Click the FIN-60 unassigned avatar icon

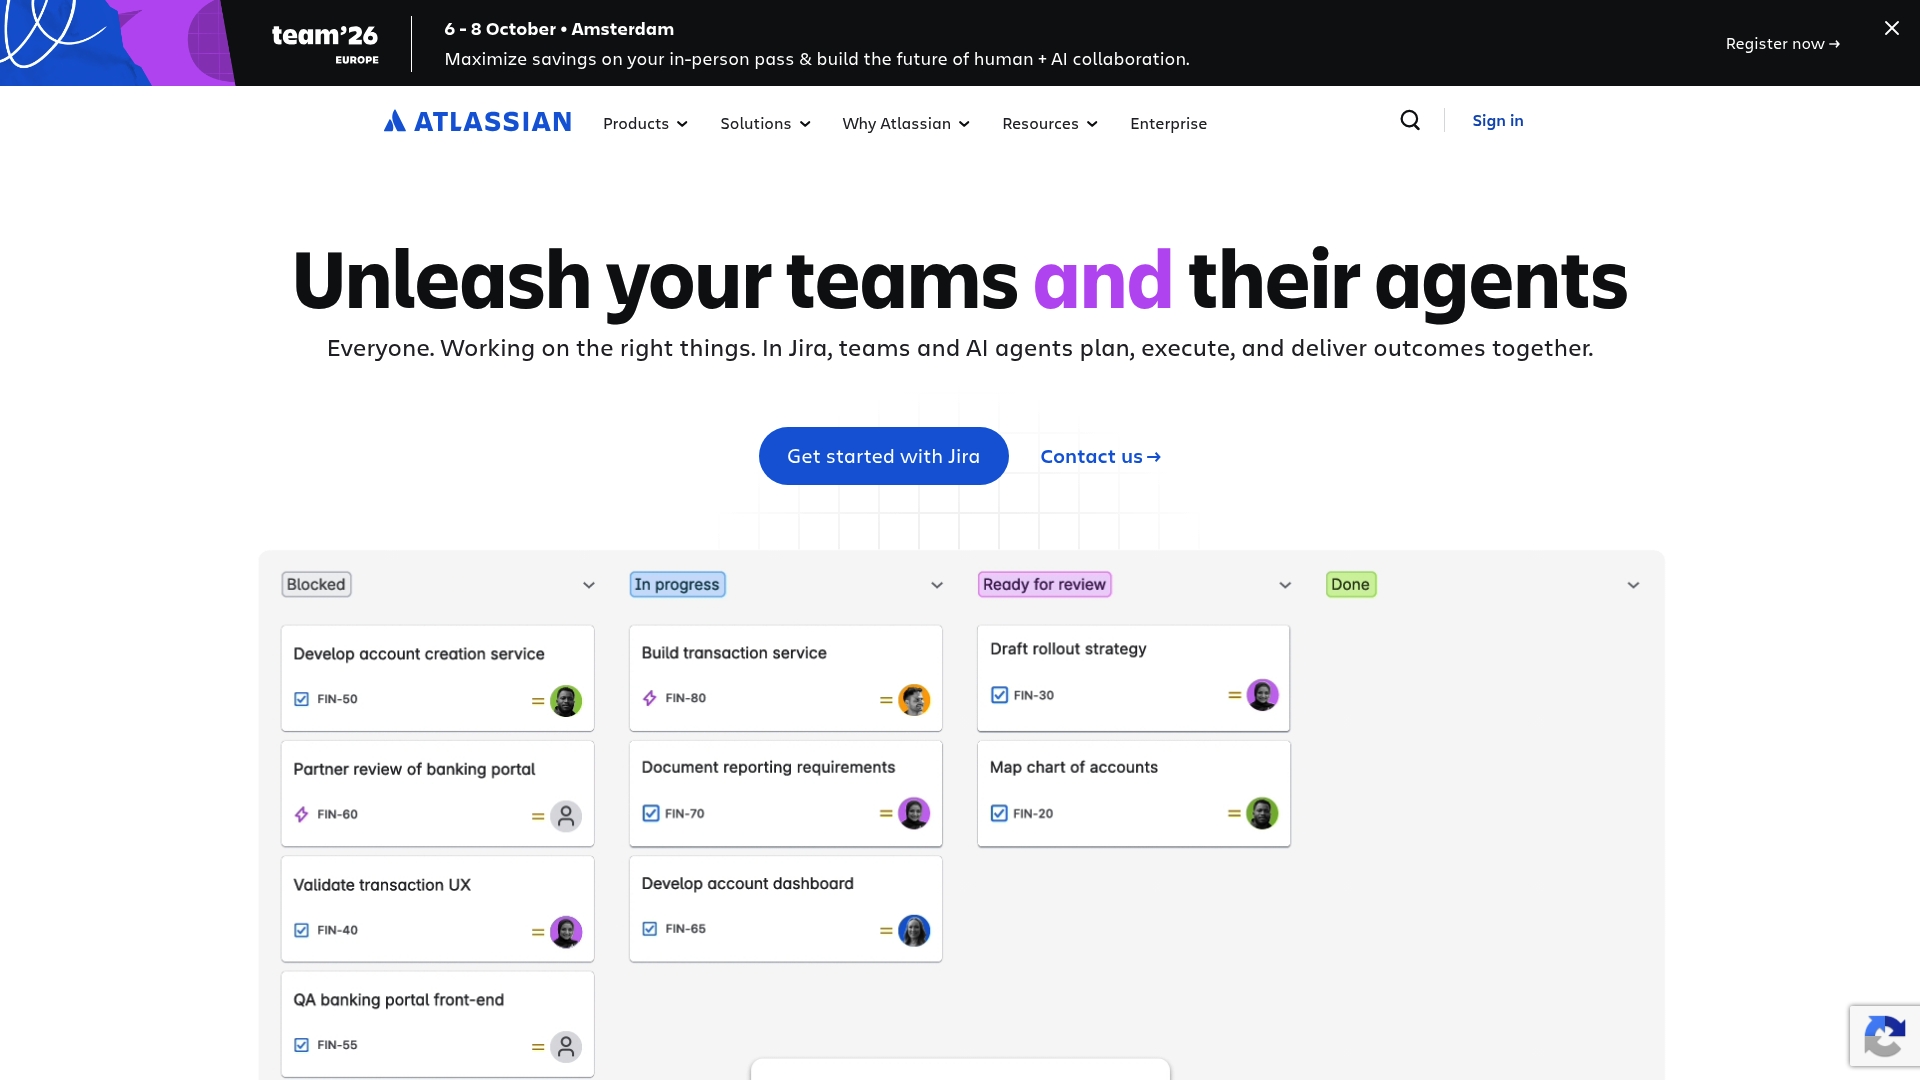tap(566, 816)
